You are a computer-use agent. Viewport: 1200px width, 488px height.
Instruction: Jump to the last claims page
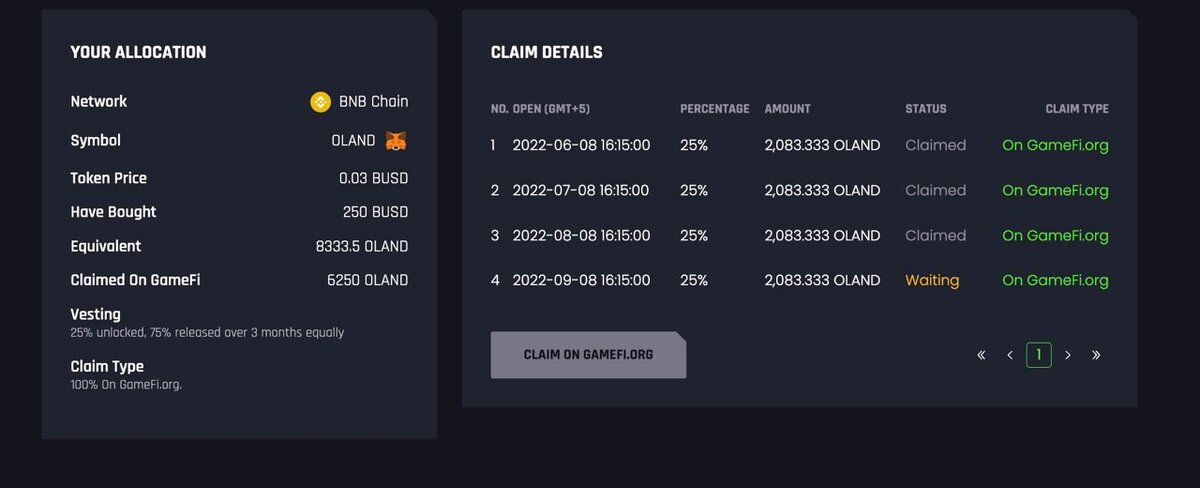point(1096,355)
